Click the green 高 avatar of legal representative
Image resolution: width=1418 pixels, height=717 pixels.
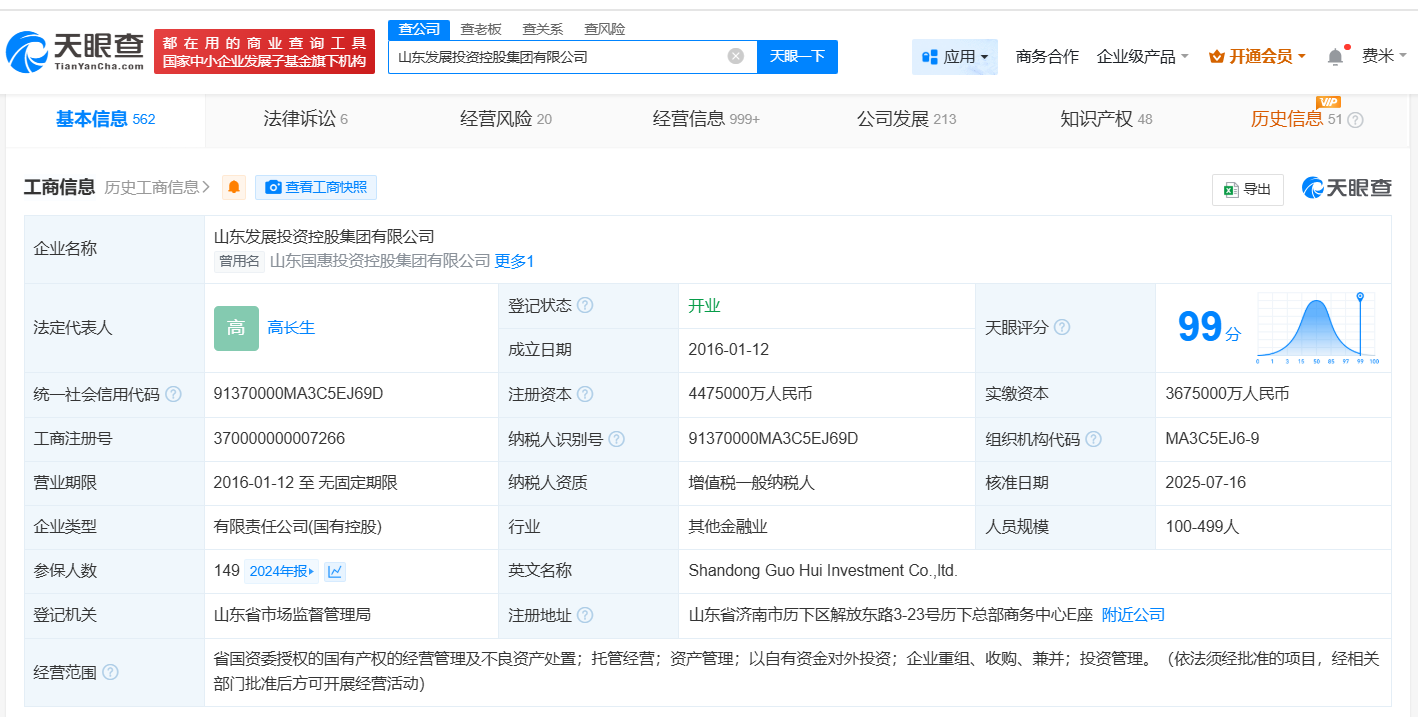point(236,328)
